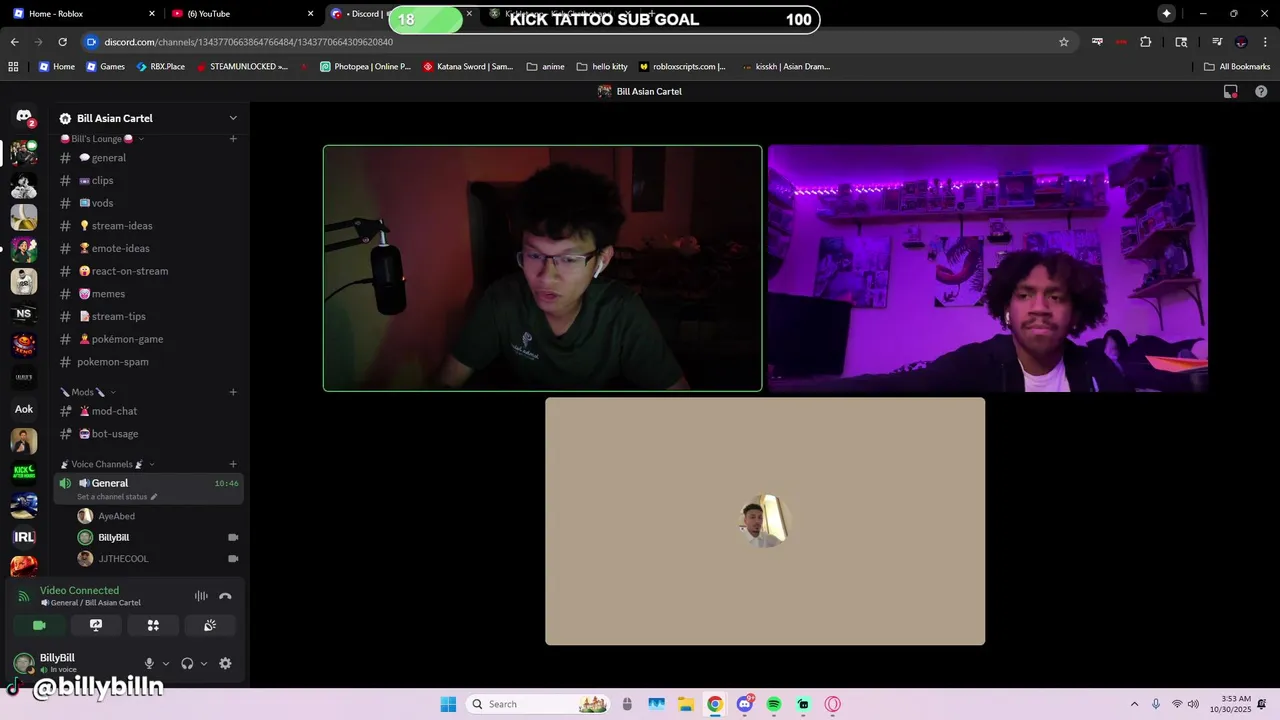This screenshot has height=720, width=1280.
Task: Mute the Discord microphone
Action: [149, 663]
